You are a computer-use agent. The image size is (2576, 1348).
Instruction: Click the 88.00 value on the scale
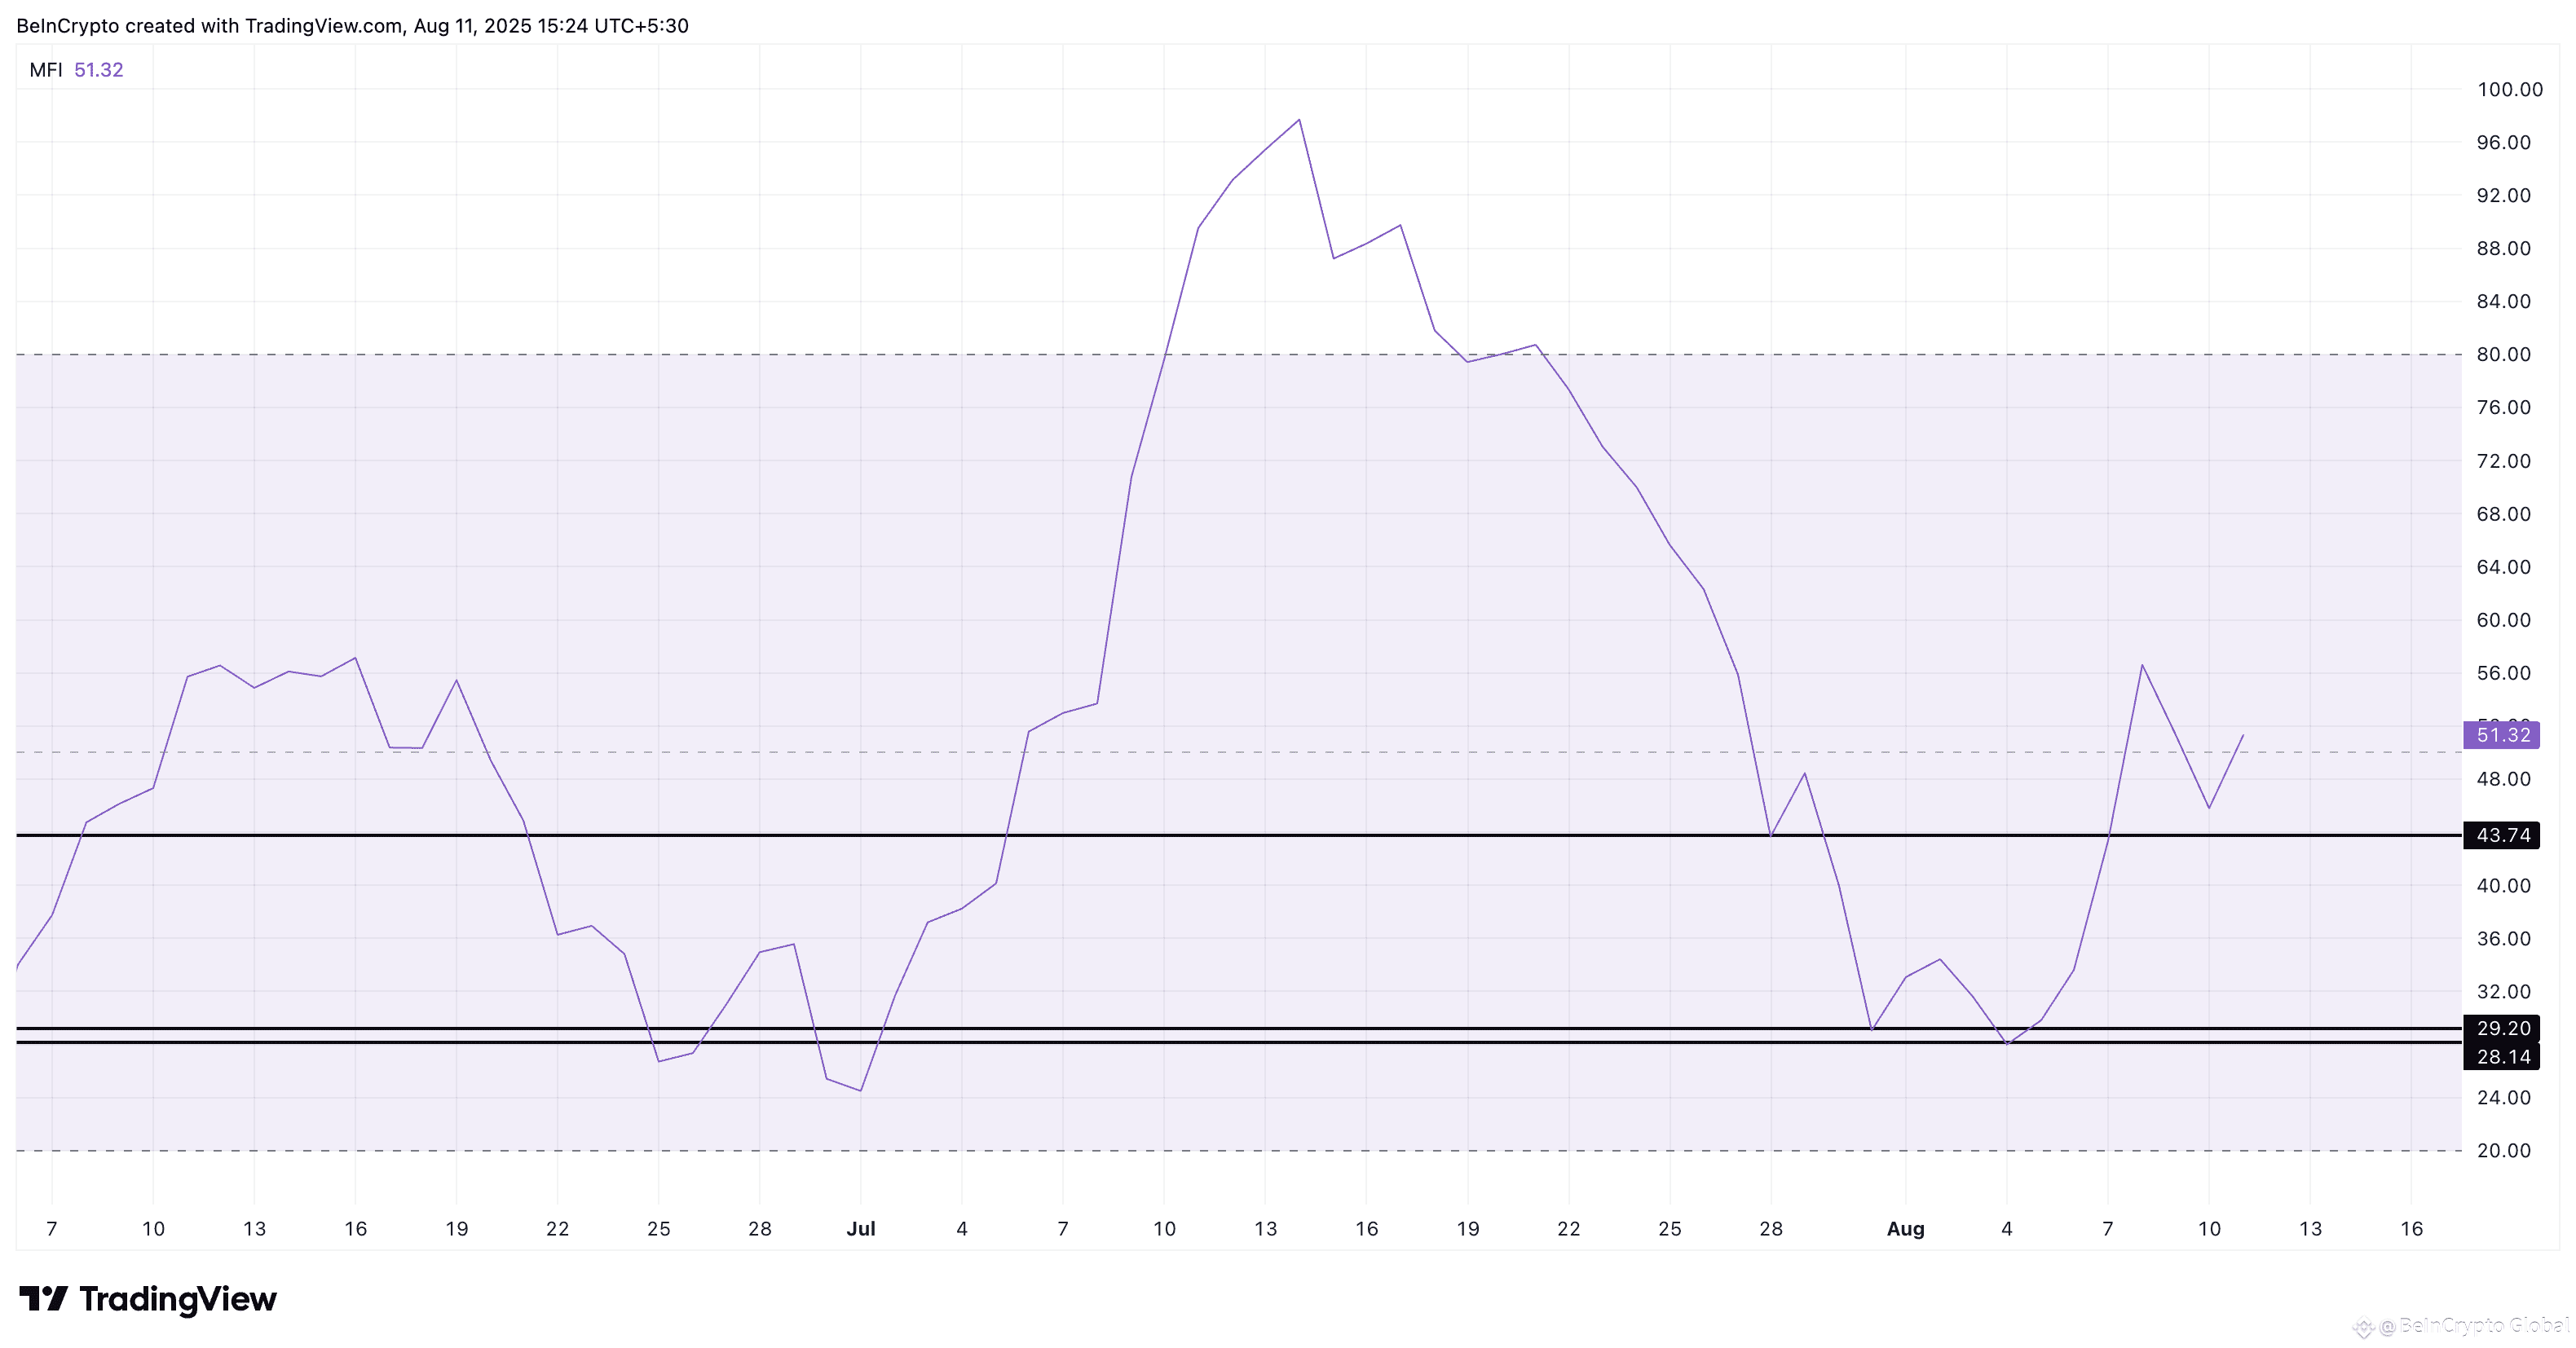point(2503,248)
